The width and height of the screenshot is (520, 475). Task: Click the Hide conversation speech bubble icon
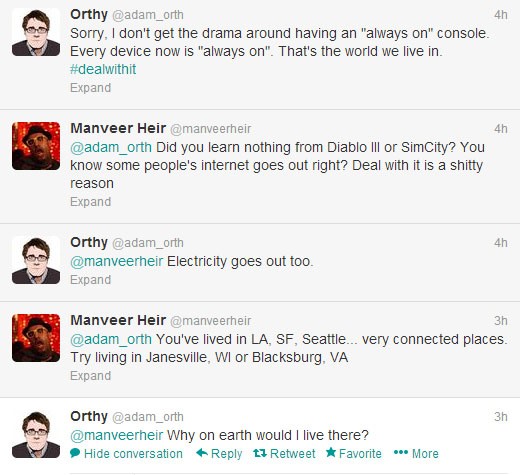tap(75, 453)
